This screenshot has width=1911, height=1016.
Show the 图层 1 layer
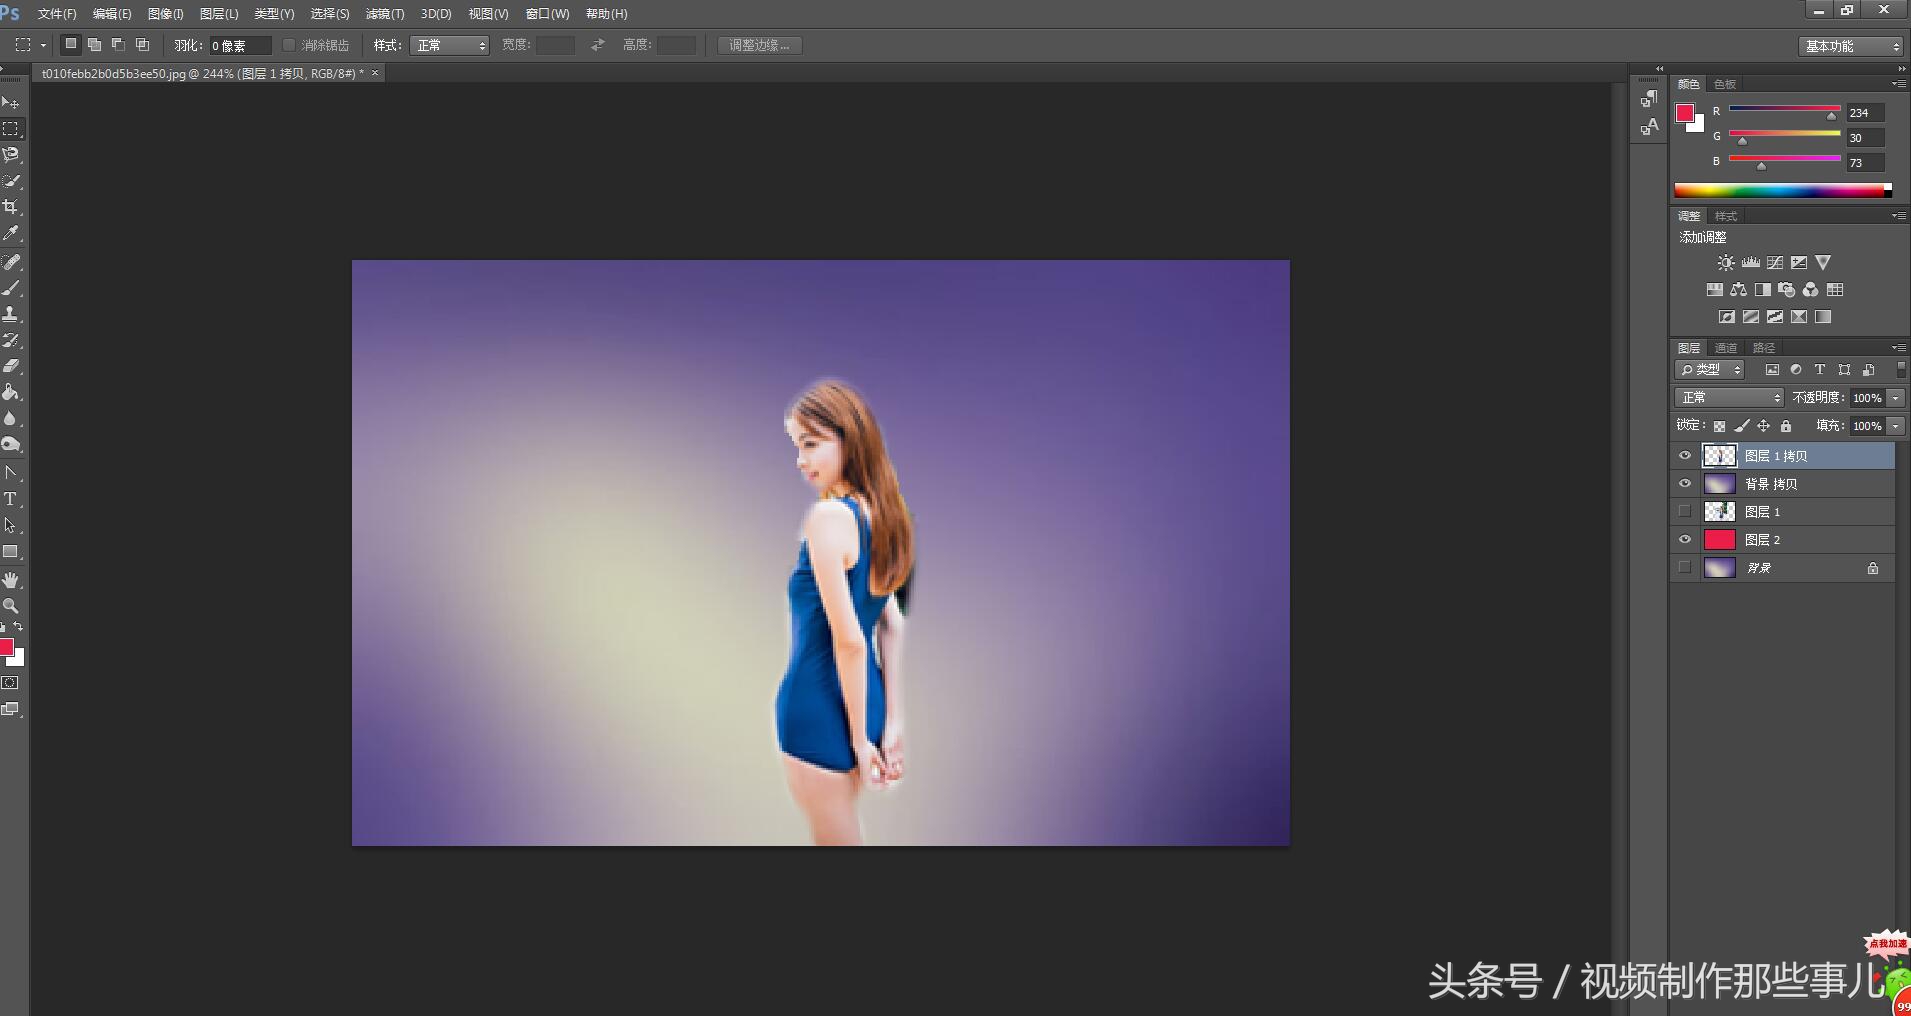click(1685, 512)
